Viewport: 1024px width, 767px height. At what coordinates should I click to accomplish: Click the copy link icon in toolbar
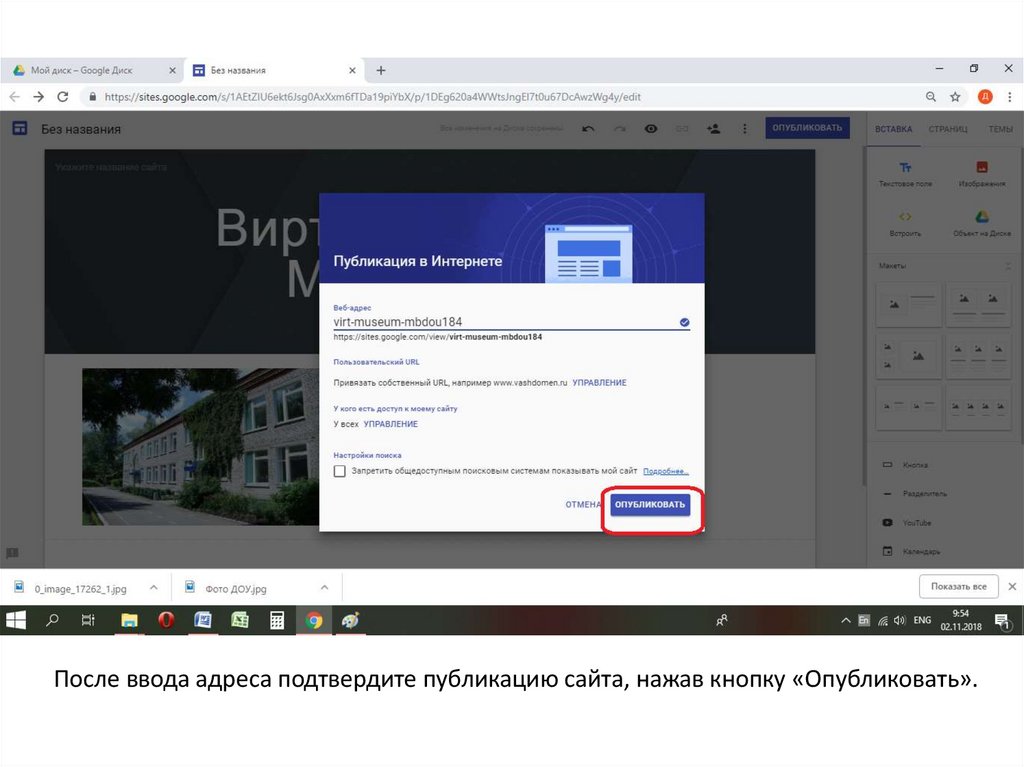coord(682,129)
